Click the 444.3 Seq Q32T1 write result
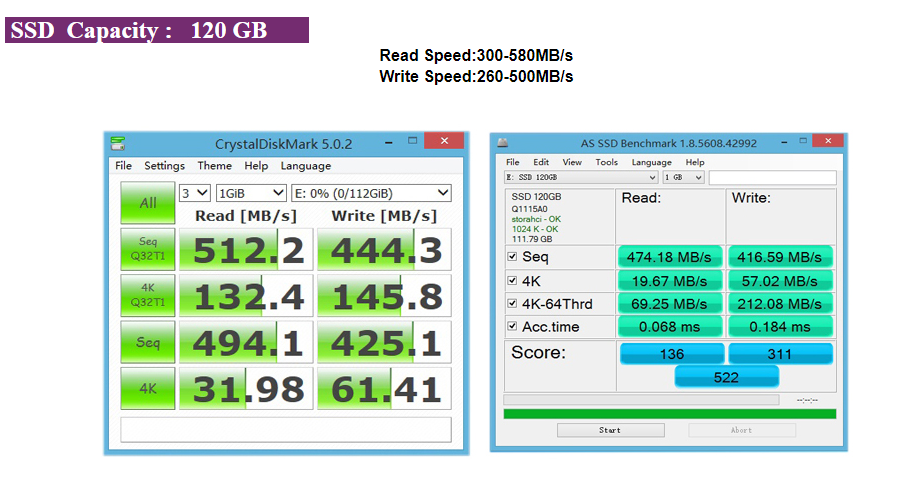This screenshot has height=481, width=904. pos(384,249)
